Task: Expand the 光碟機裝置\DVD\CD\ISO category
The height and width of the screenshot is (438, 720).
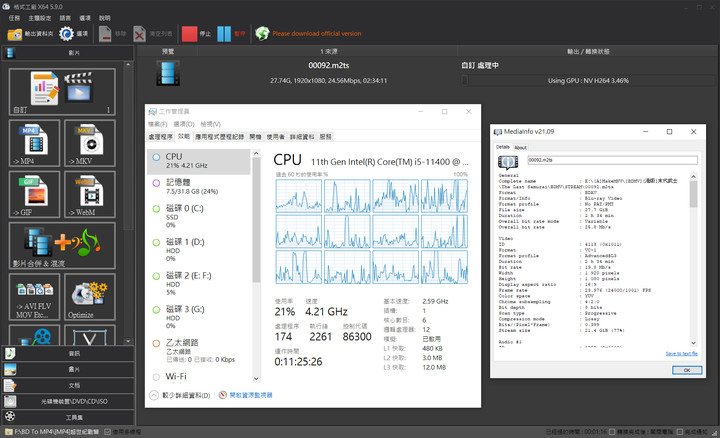Action: coord(68,401)
